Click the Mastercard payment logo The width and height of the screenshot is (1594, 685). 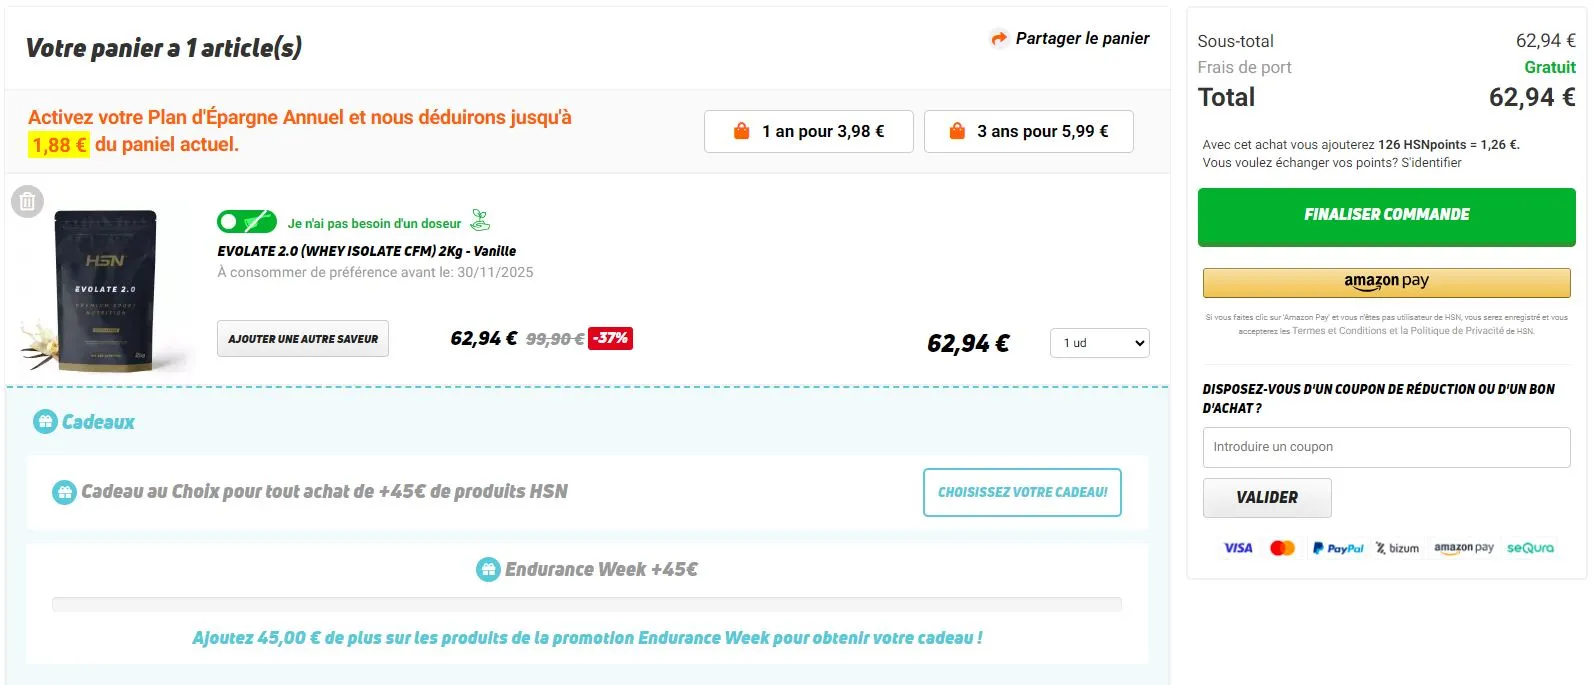1282,548
